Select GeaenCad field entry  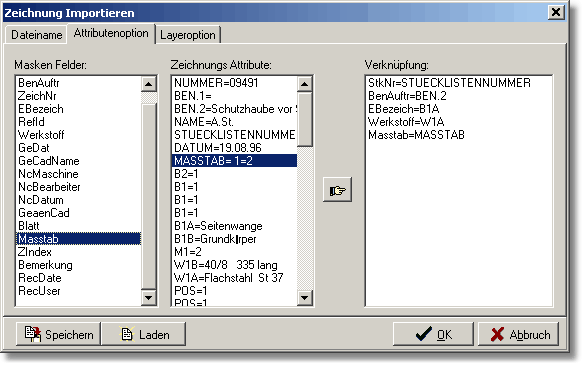(79, 213)
